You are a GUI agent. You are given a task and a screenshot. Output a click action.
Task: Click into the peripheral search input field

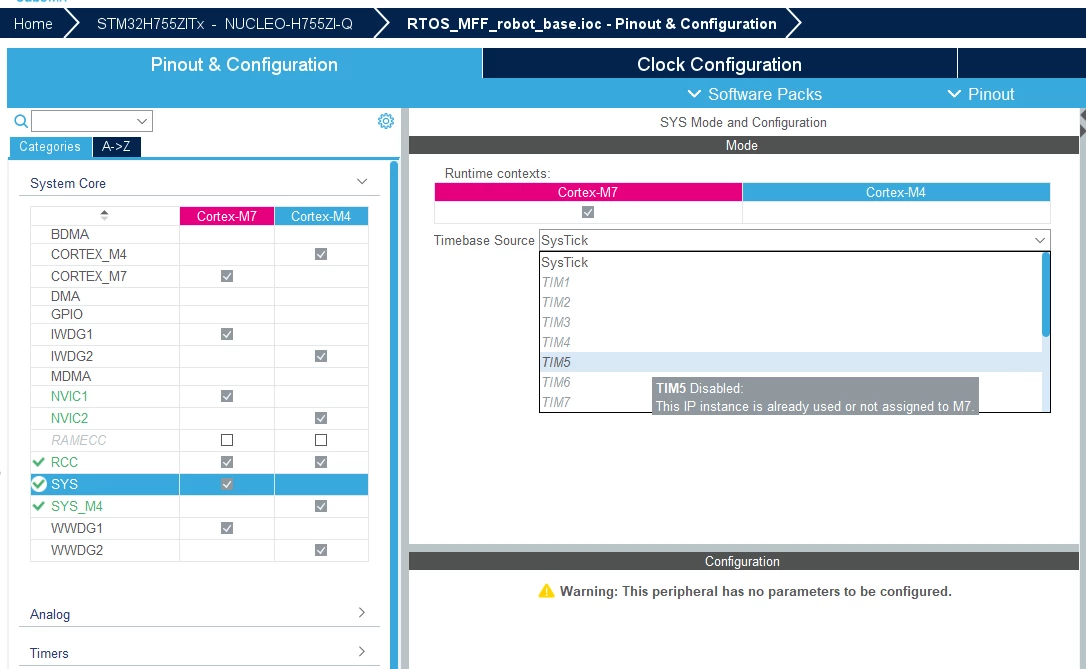[84, 121]
